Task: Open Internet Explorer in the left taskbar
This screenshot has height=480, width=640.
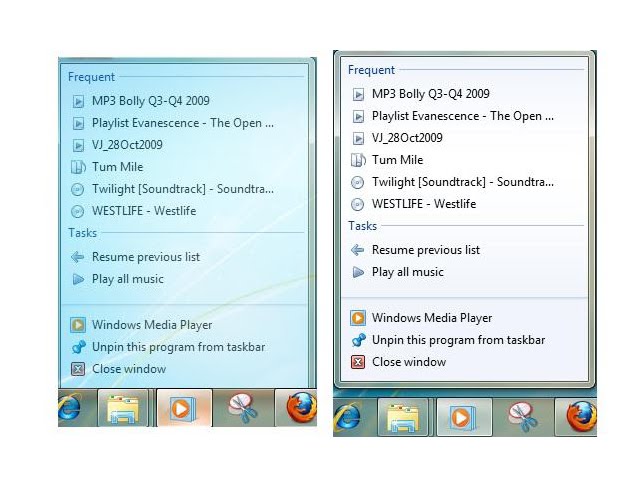Action: pyautogui.click(x=70, y=408)
